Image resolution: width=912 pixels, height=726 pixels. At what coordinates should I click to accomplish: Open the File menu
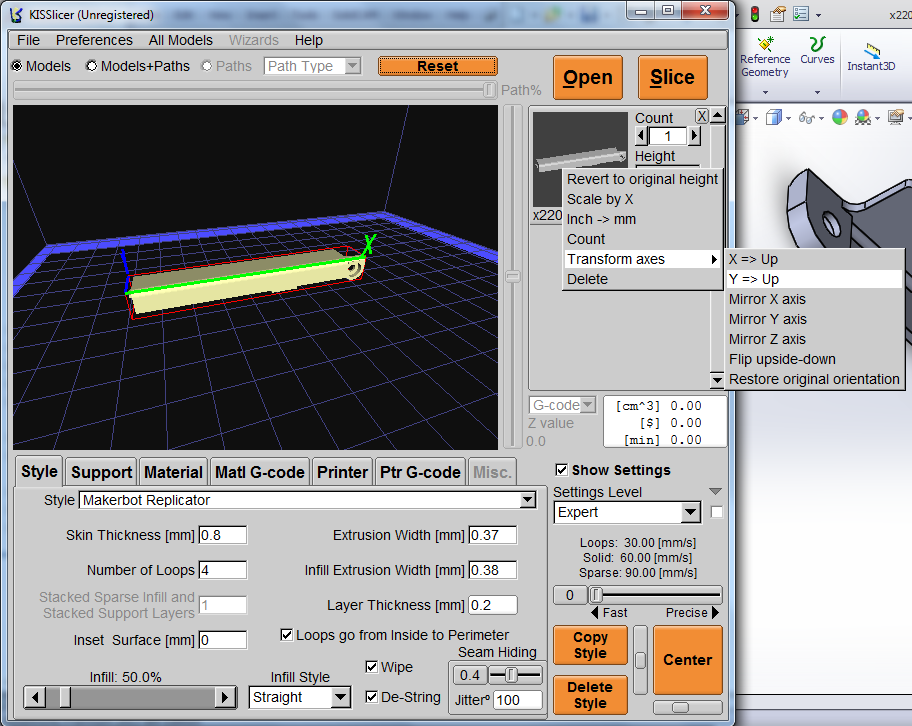click(x=28, y=40)
